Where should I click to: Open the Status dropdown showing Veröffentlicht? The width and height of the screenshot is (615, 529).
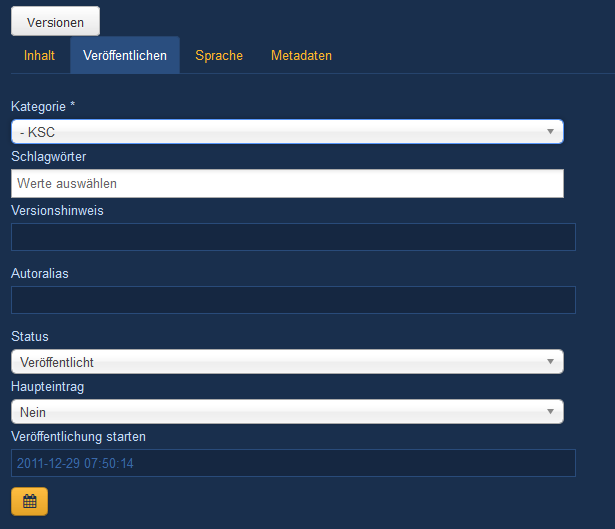tap(287, 362)
